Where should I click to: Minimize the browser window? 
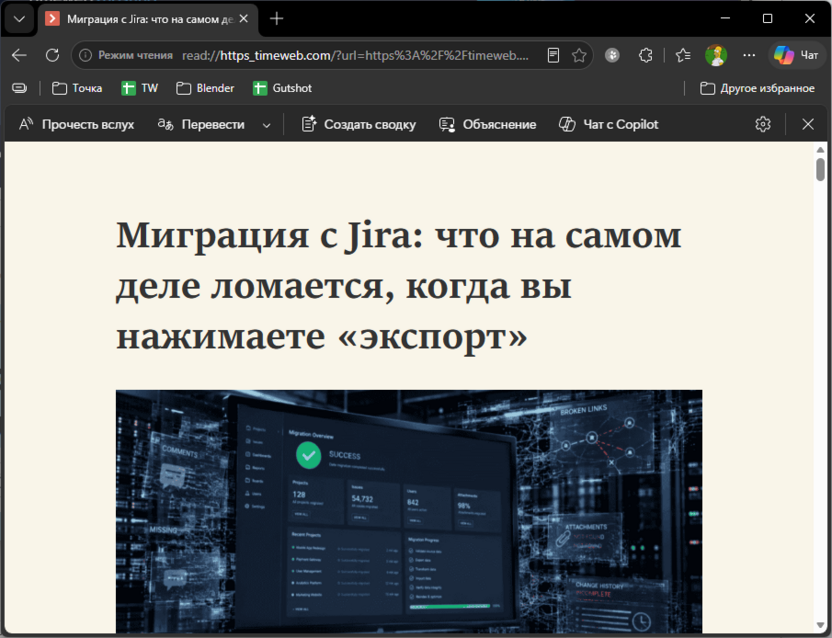click(x=725, y=19)
